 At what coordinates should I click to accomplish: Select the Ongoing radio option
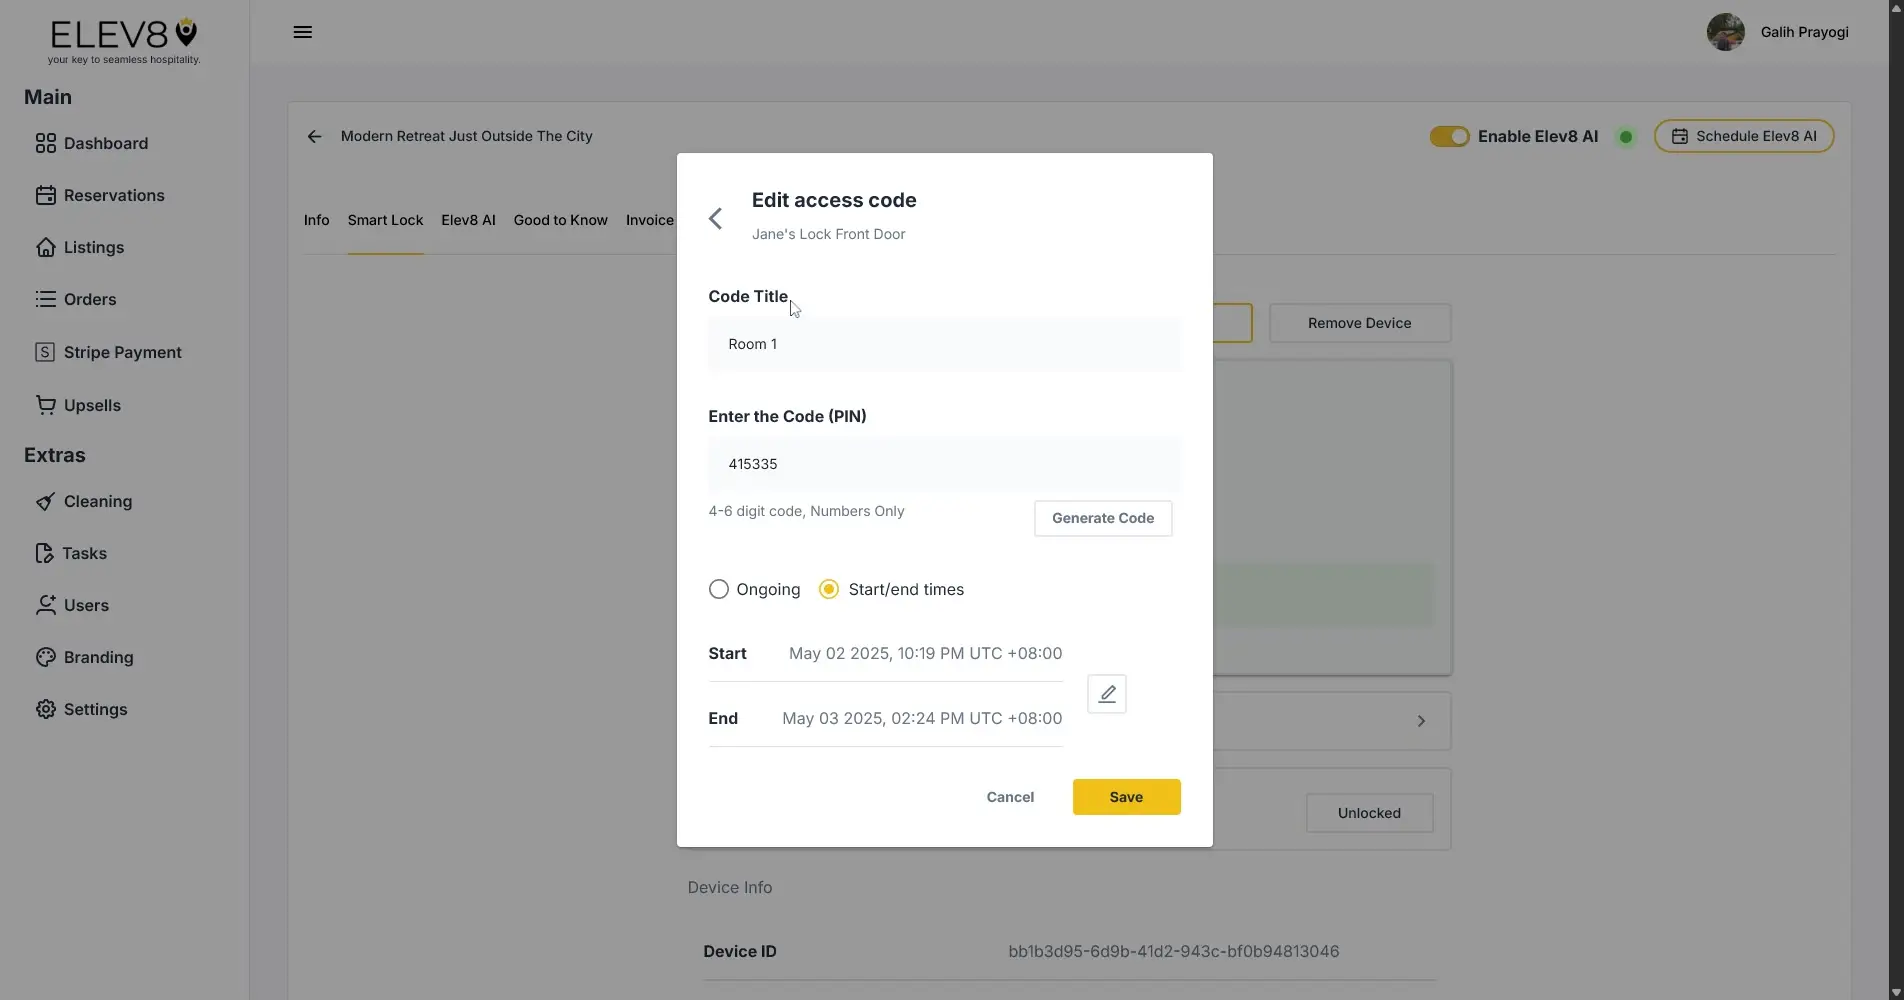coord(718,590)
